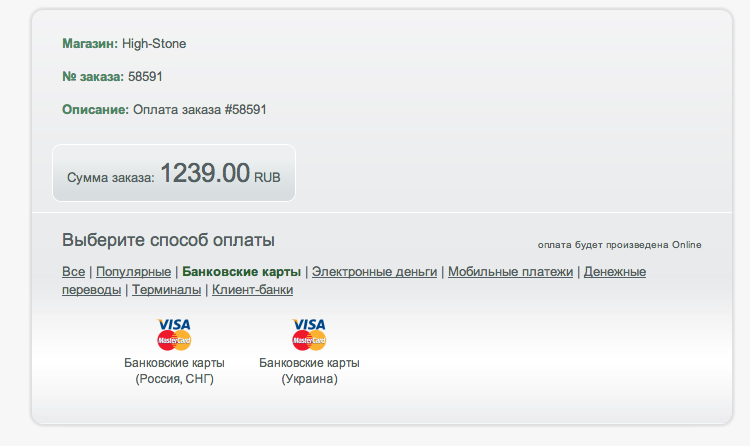The width and height of the screenshot is (750, 446).
Task: Click the Оплата заказа #58591 description
Action: [x=199, y=110]
